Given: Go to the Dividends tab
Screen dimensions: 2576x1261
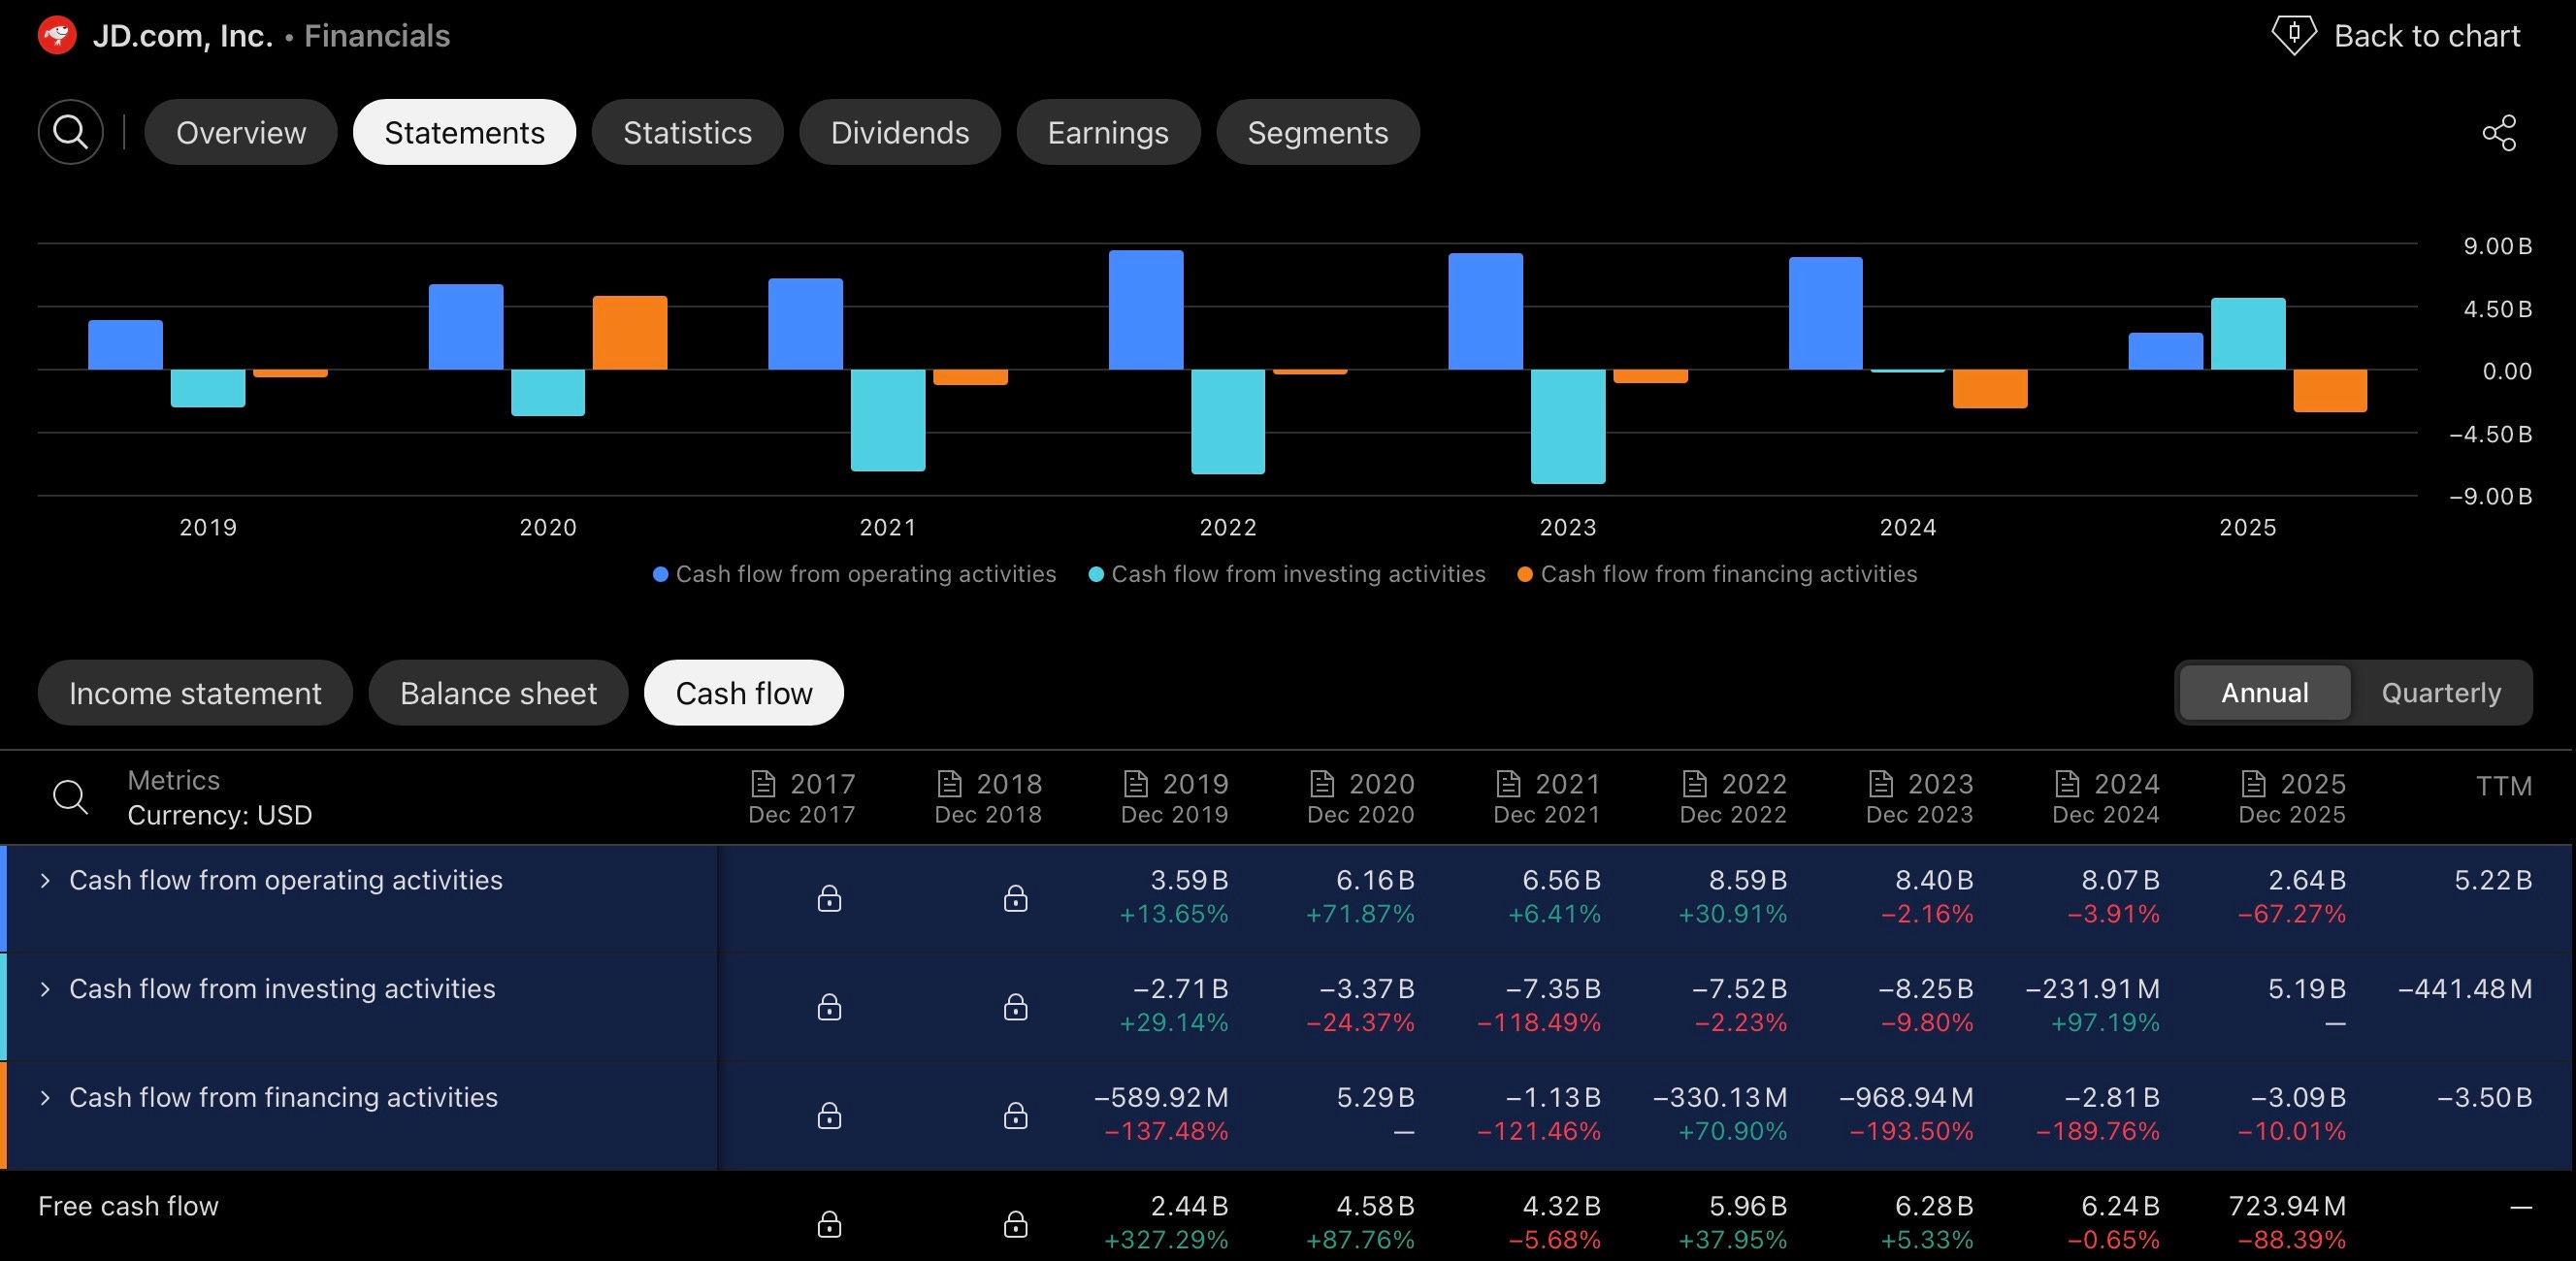Looking at the screenshot, I should click(x=899, y=132).
